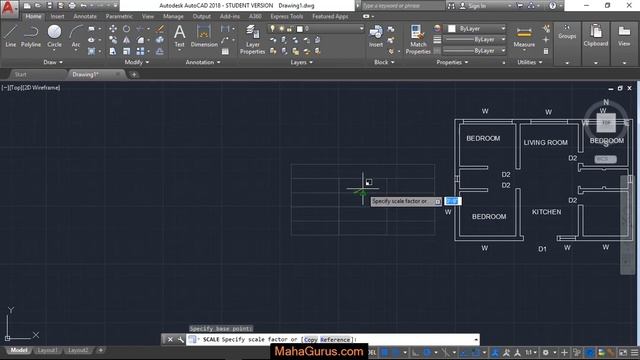This screenshot has width=640, height=360.
Task: Toggle Clean Screen in status bar
Action: point(623,352)
